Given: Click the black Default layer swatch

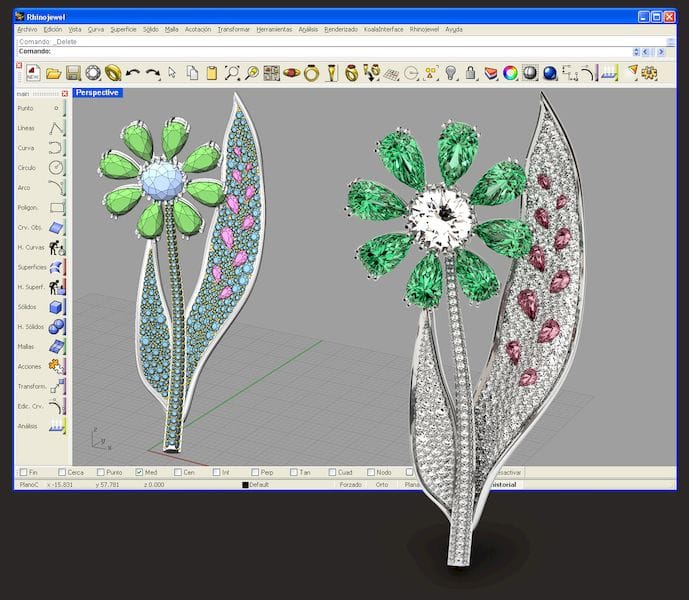Looking at the screenshot, I should pos(245,485).
